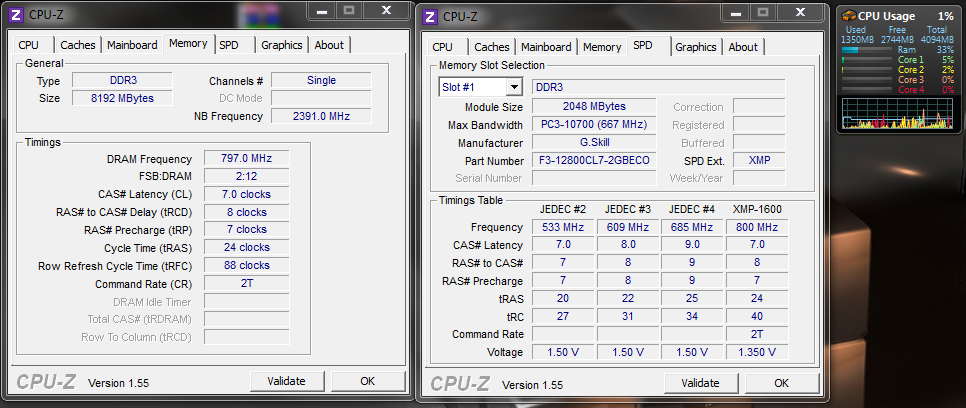
Task: Click JEDEC #3 CAS# Latency cell 8.0
Action: point(628,245)
